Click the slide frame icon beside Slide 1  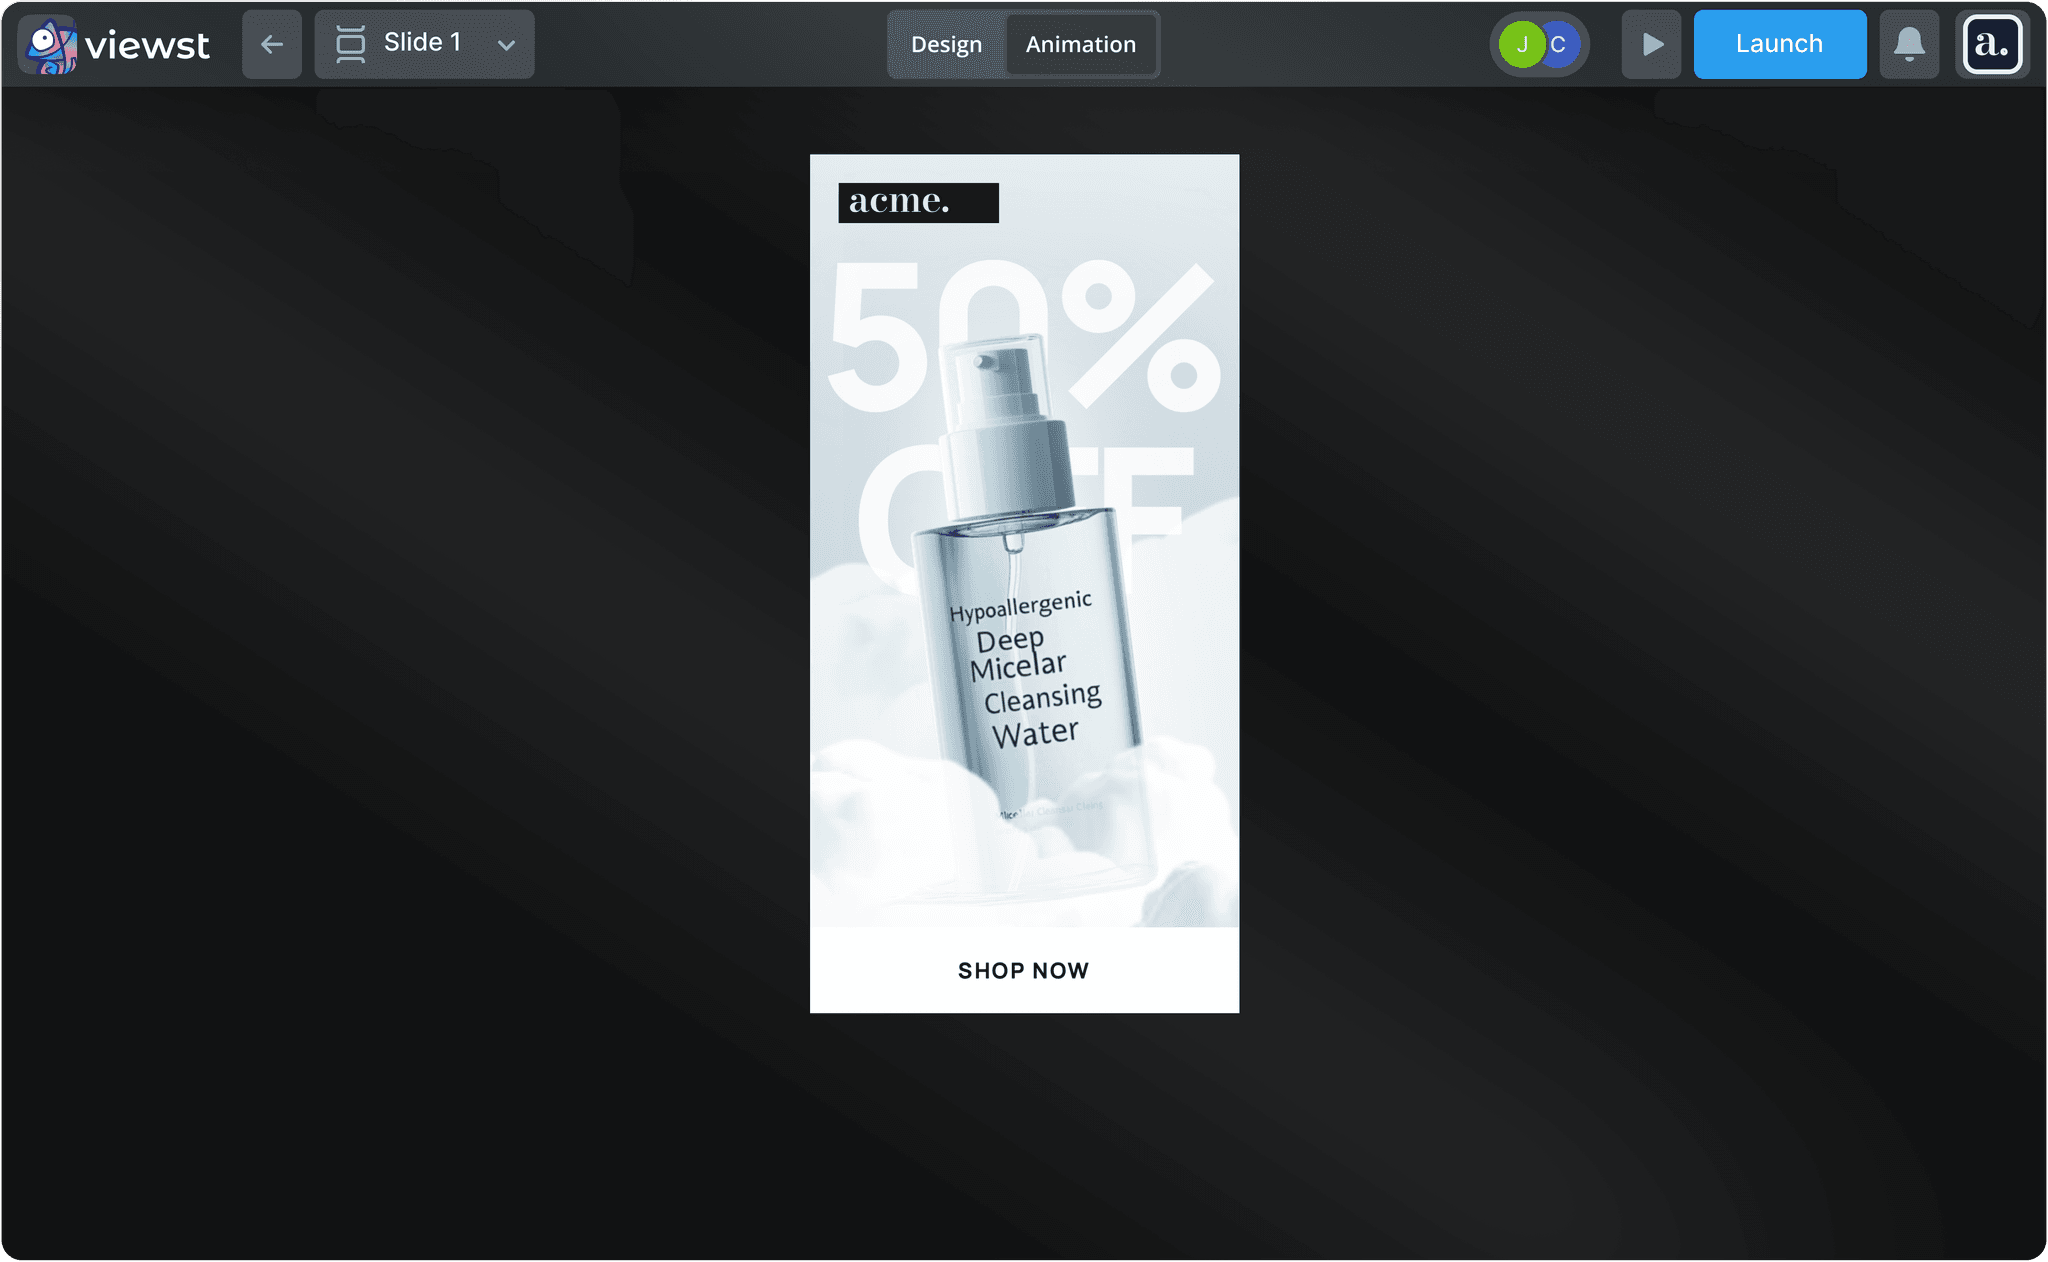tap(350, 45)
